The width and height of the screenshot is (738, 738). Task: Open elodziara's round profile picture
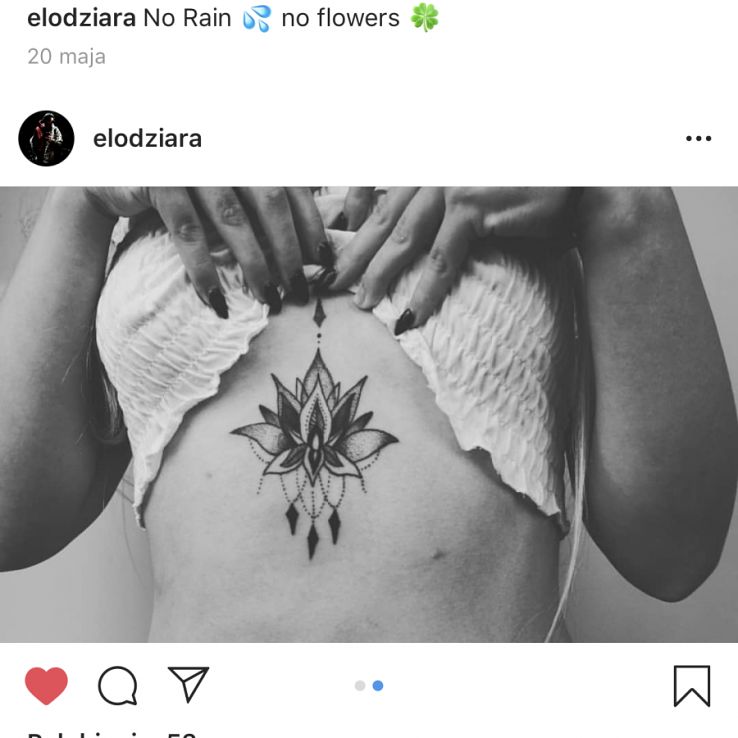(x=46, y=138)
